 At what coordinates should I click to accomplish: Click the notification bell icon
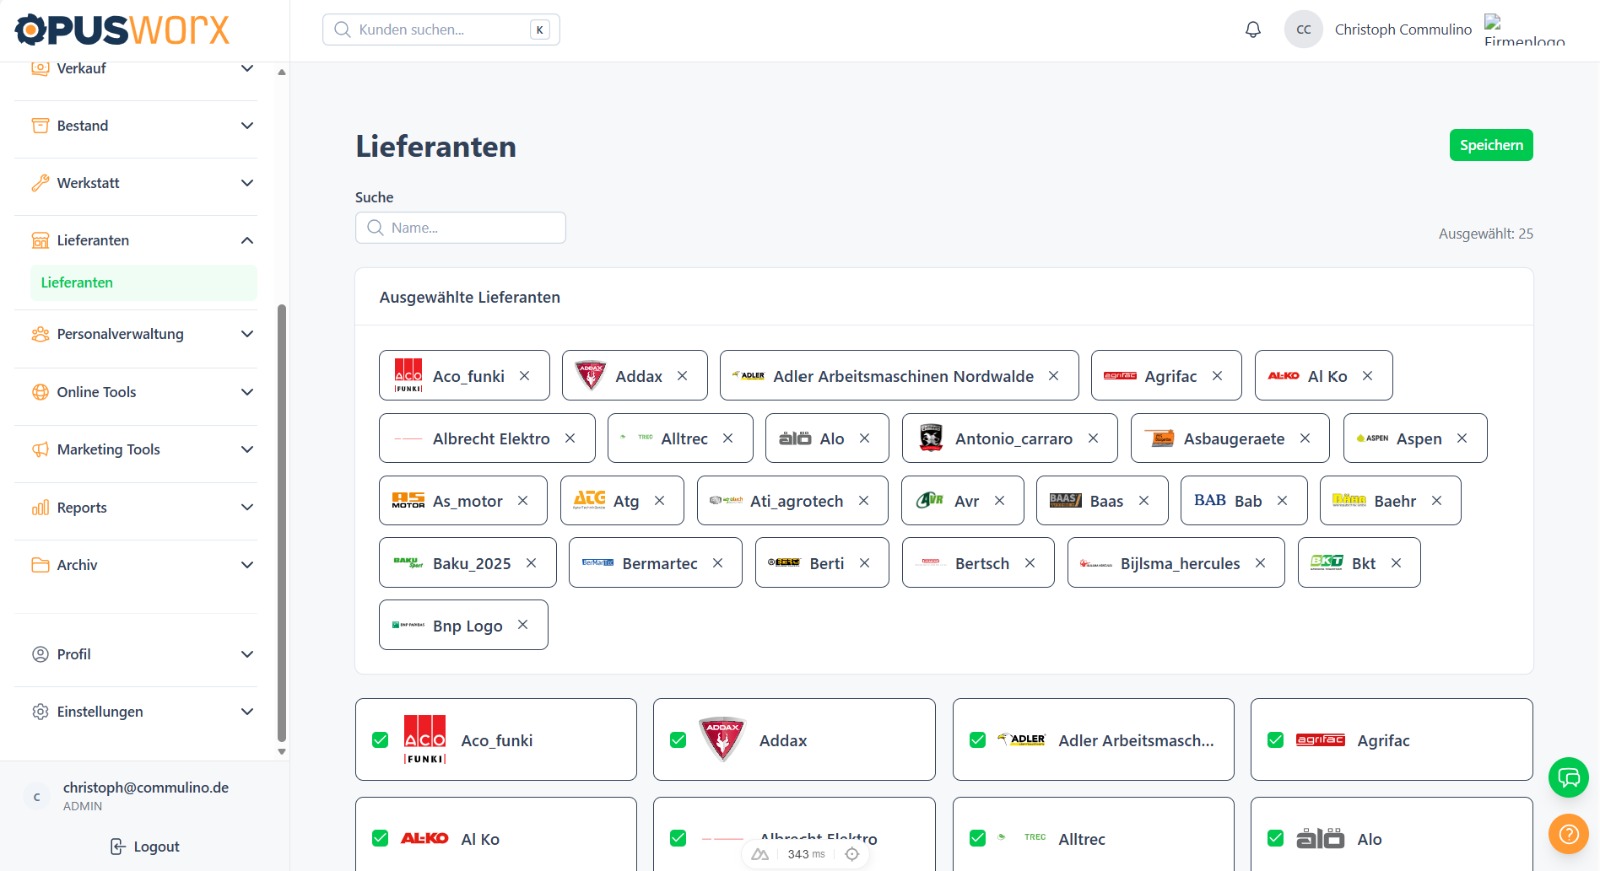tap(1253, 30)
